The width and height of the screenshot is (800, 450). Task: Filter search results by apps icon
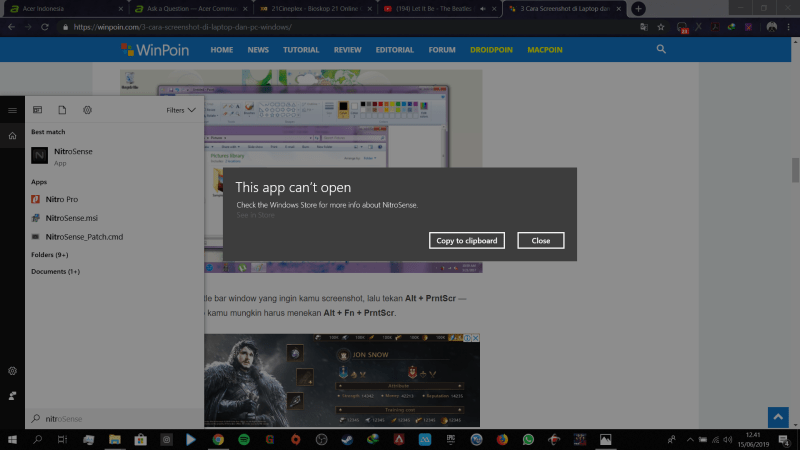37,110
